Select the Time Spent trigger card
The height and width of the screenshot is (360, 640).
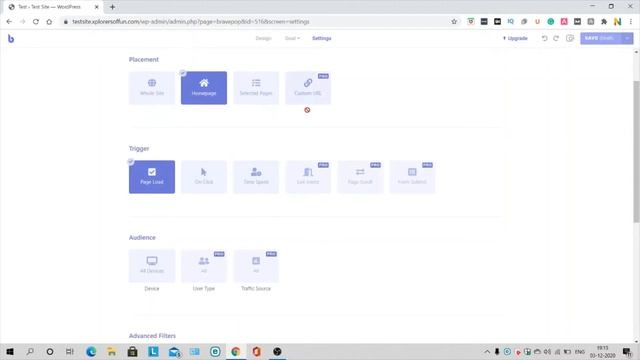click(256, 177)
